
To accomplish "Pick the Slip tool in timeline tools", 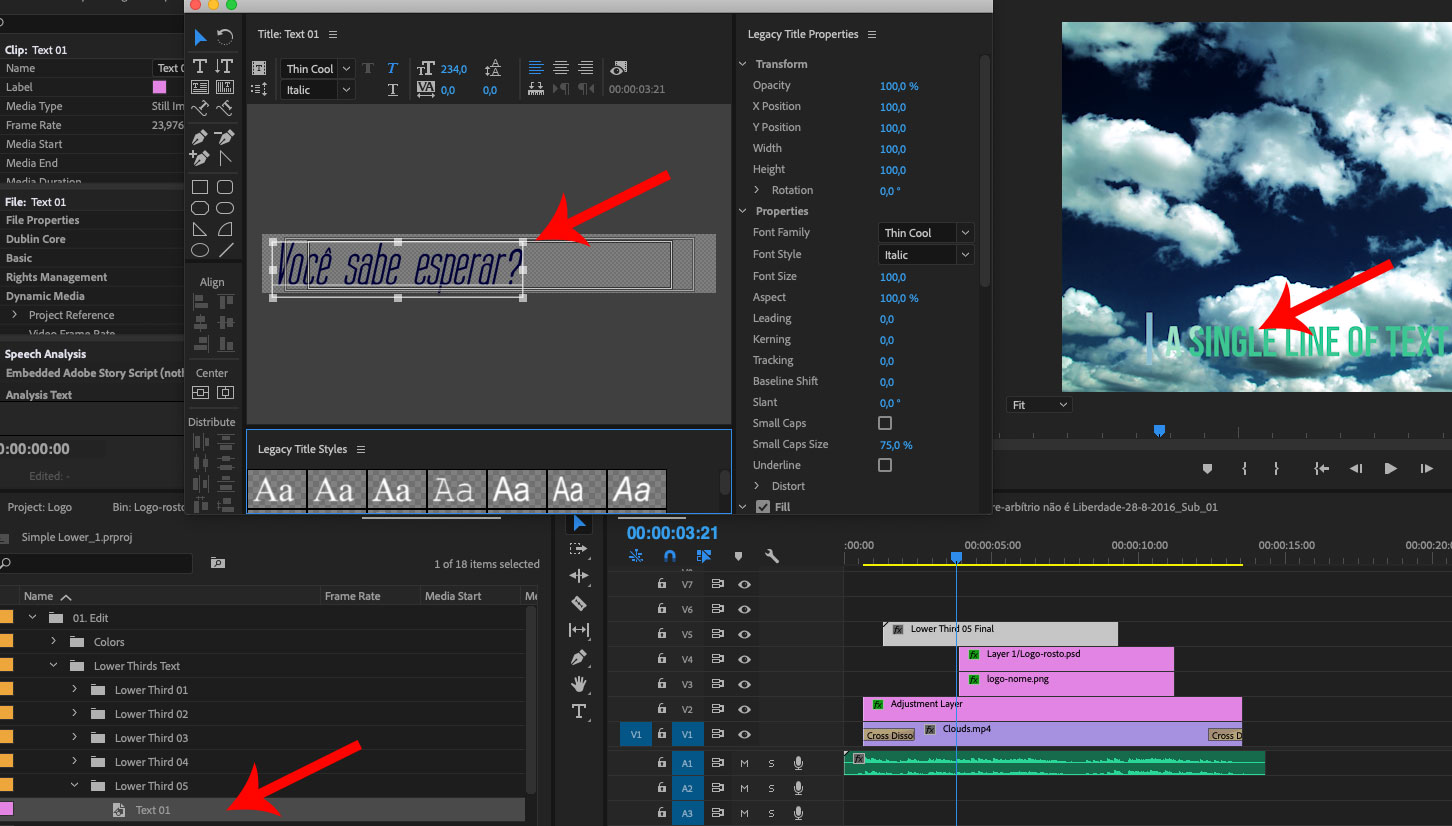I will [x=578, y=630].
